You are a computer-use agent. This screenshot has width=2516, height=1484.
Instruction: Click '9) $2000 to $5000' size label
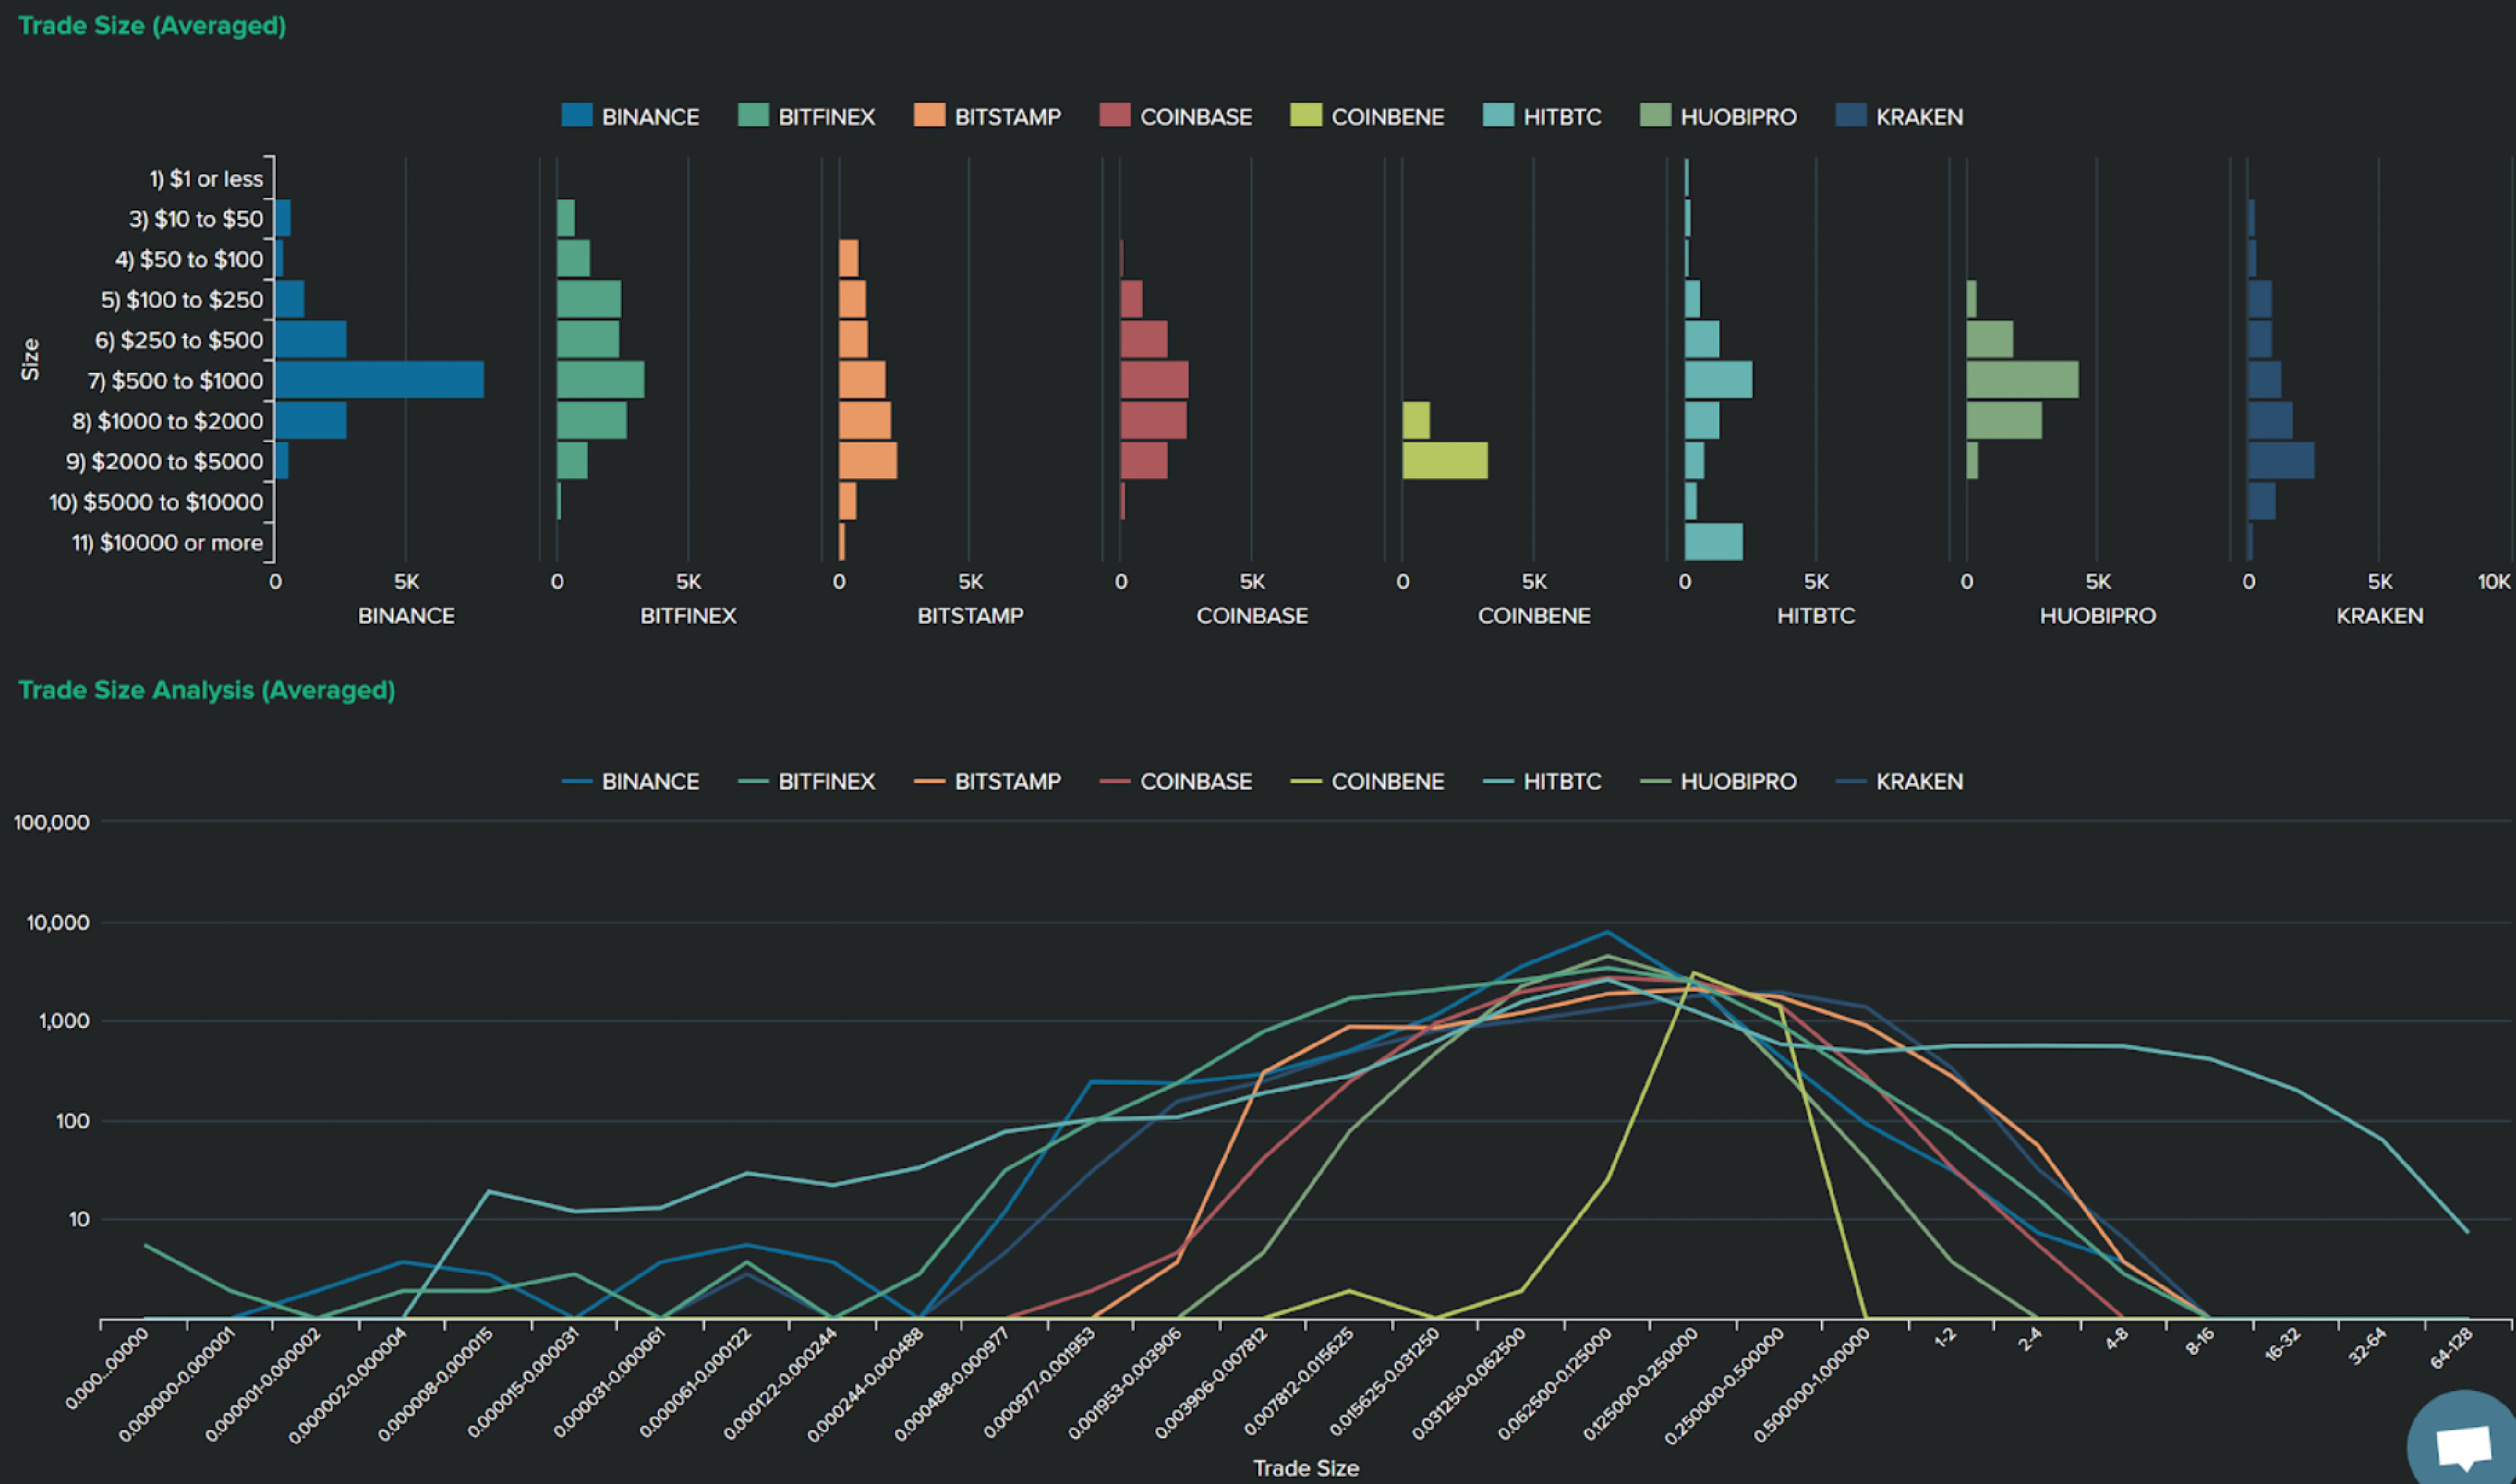165,462
